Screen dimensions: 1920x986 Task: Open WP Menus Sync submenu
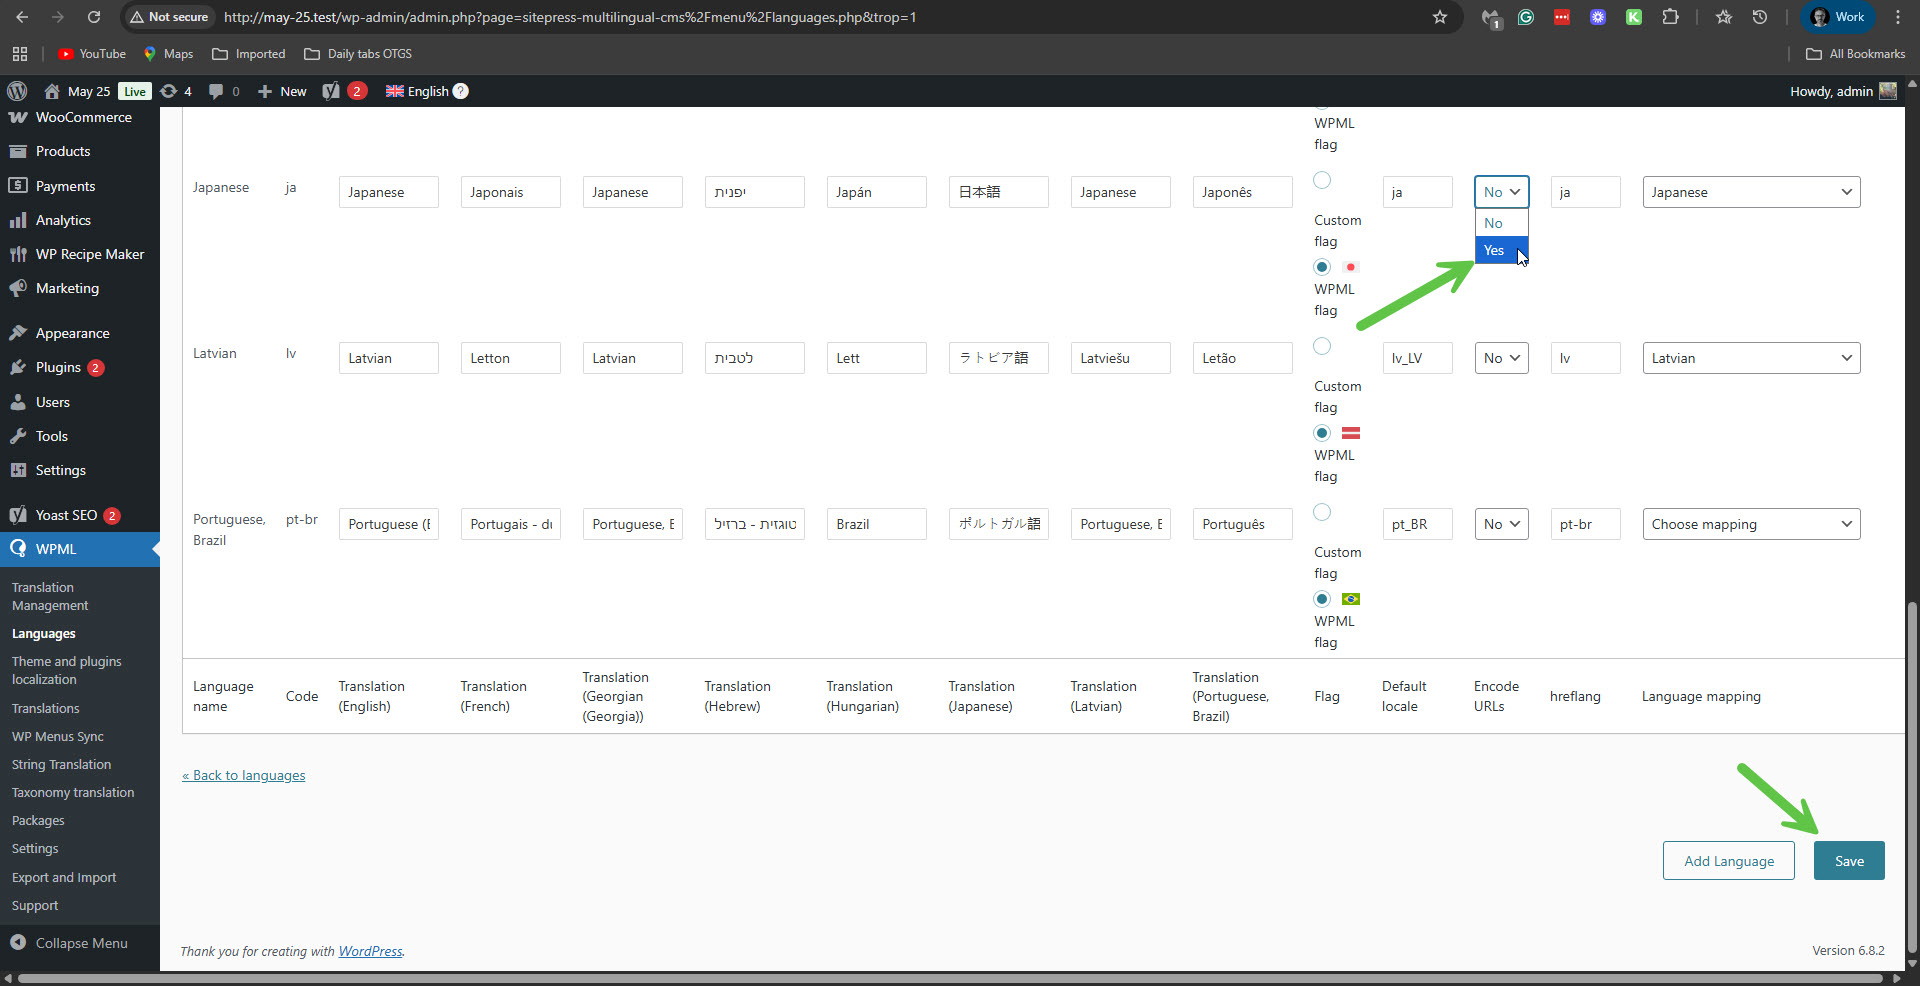coord(58,736)
